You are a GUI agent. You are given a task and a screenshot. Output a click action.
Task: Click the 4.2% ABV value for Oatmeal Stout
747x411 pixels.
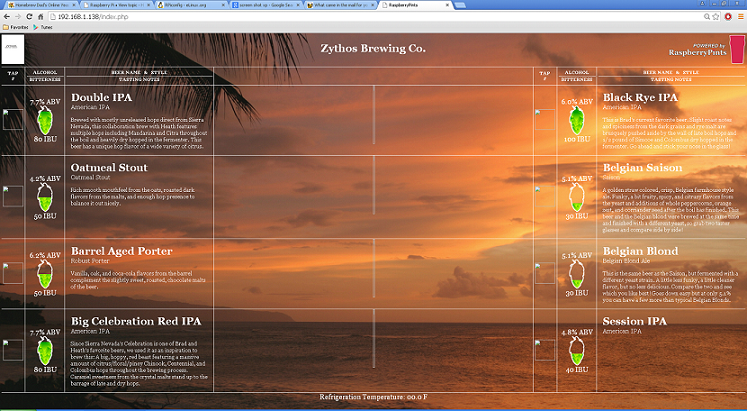pos(45,179)
